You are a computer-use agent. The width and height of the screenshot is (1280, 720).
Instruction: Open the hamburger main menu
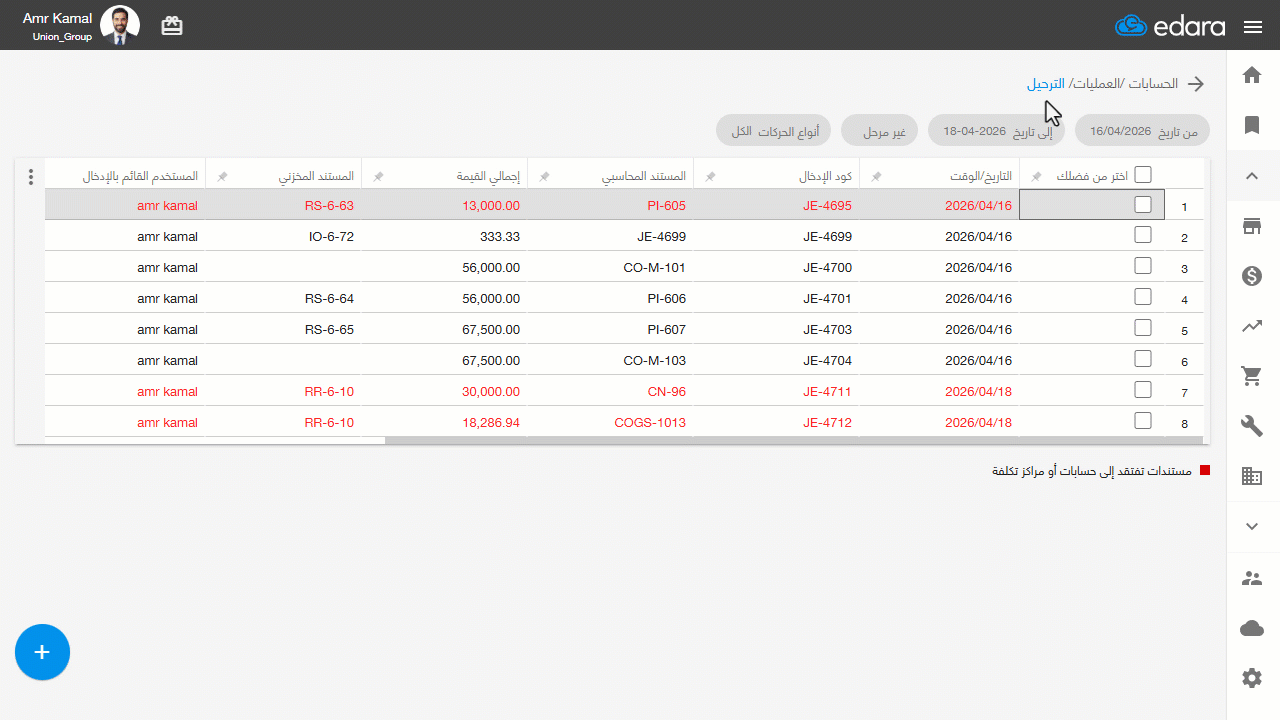click(x=1253, y=27)
